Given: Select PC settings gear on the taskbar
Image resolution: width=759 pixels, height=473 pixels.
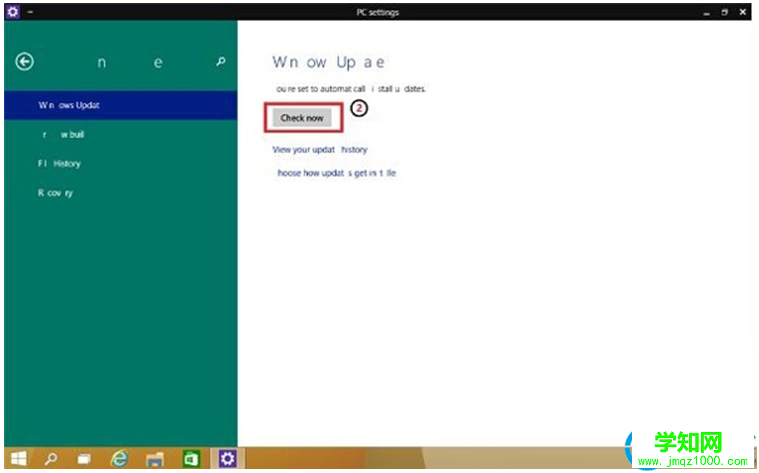Looking at the screenshot, I should 228,458.
